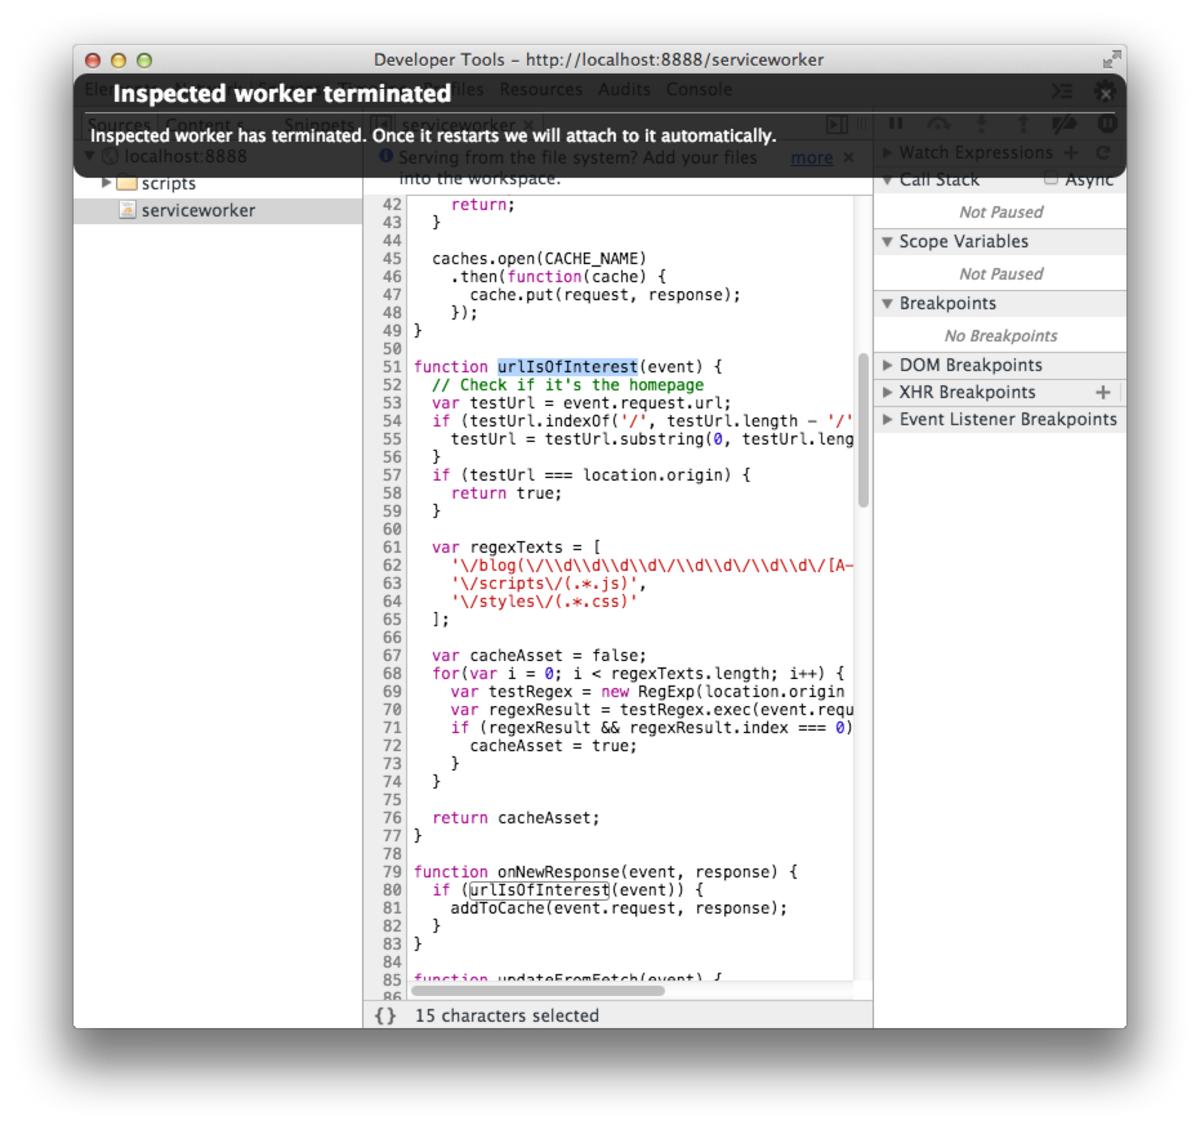The image size is (1200, 1130).
Task: Click the highlighted urlIsOfInterest on line 51
Action: (x=567, y=367)
